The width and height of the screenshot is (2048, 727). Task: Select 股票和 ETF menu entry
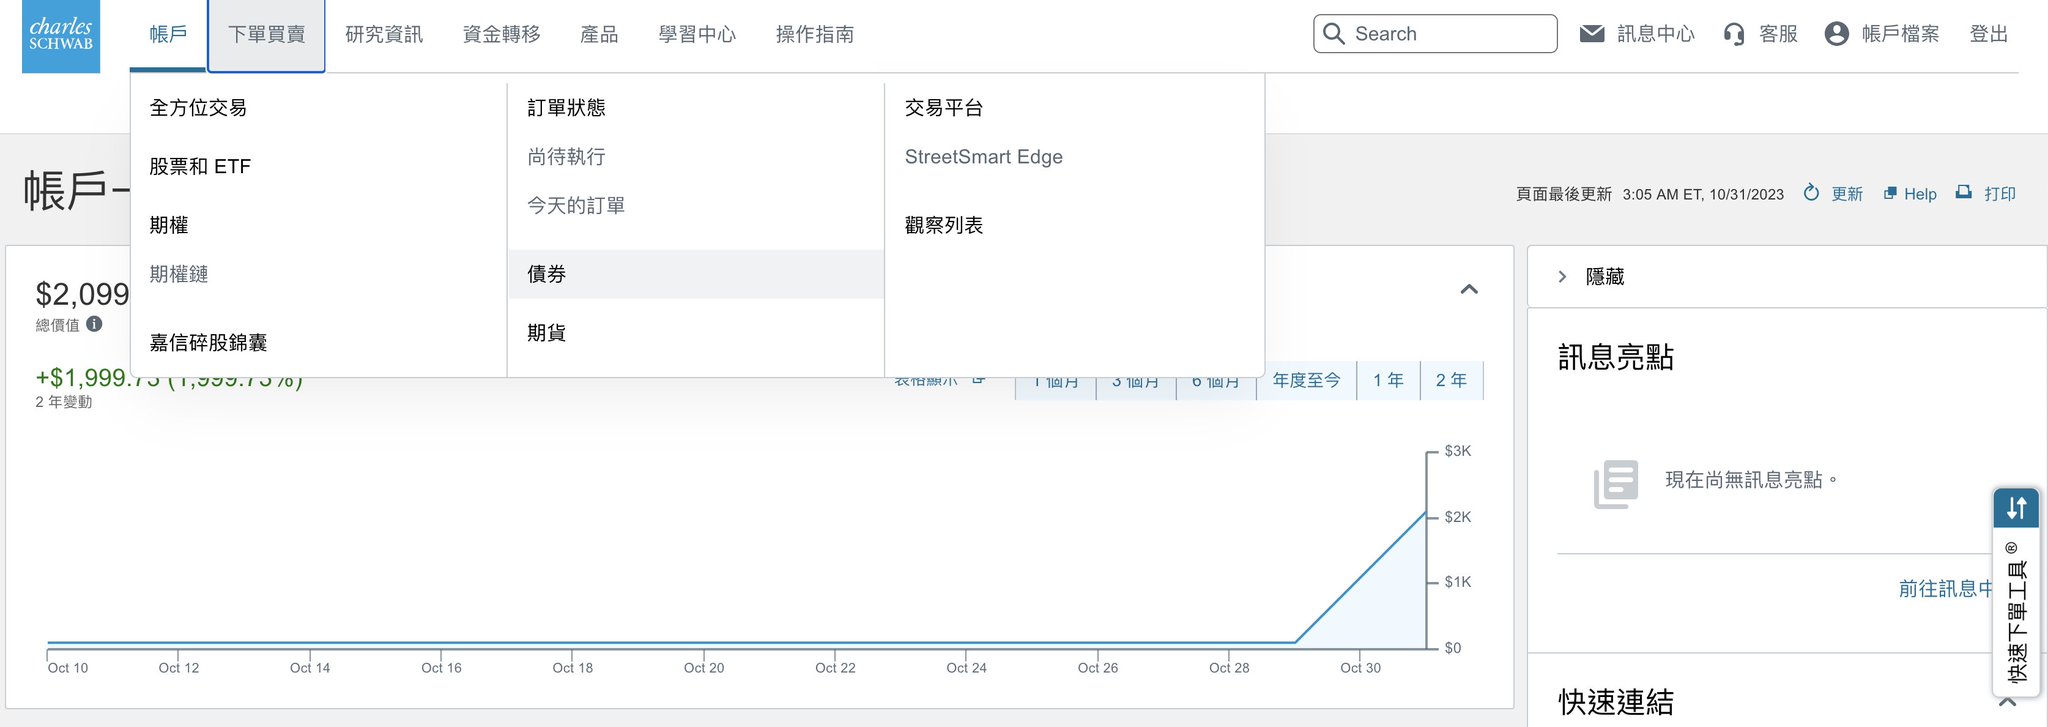coord(200,167)
